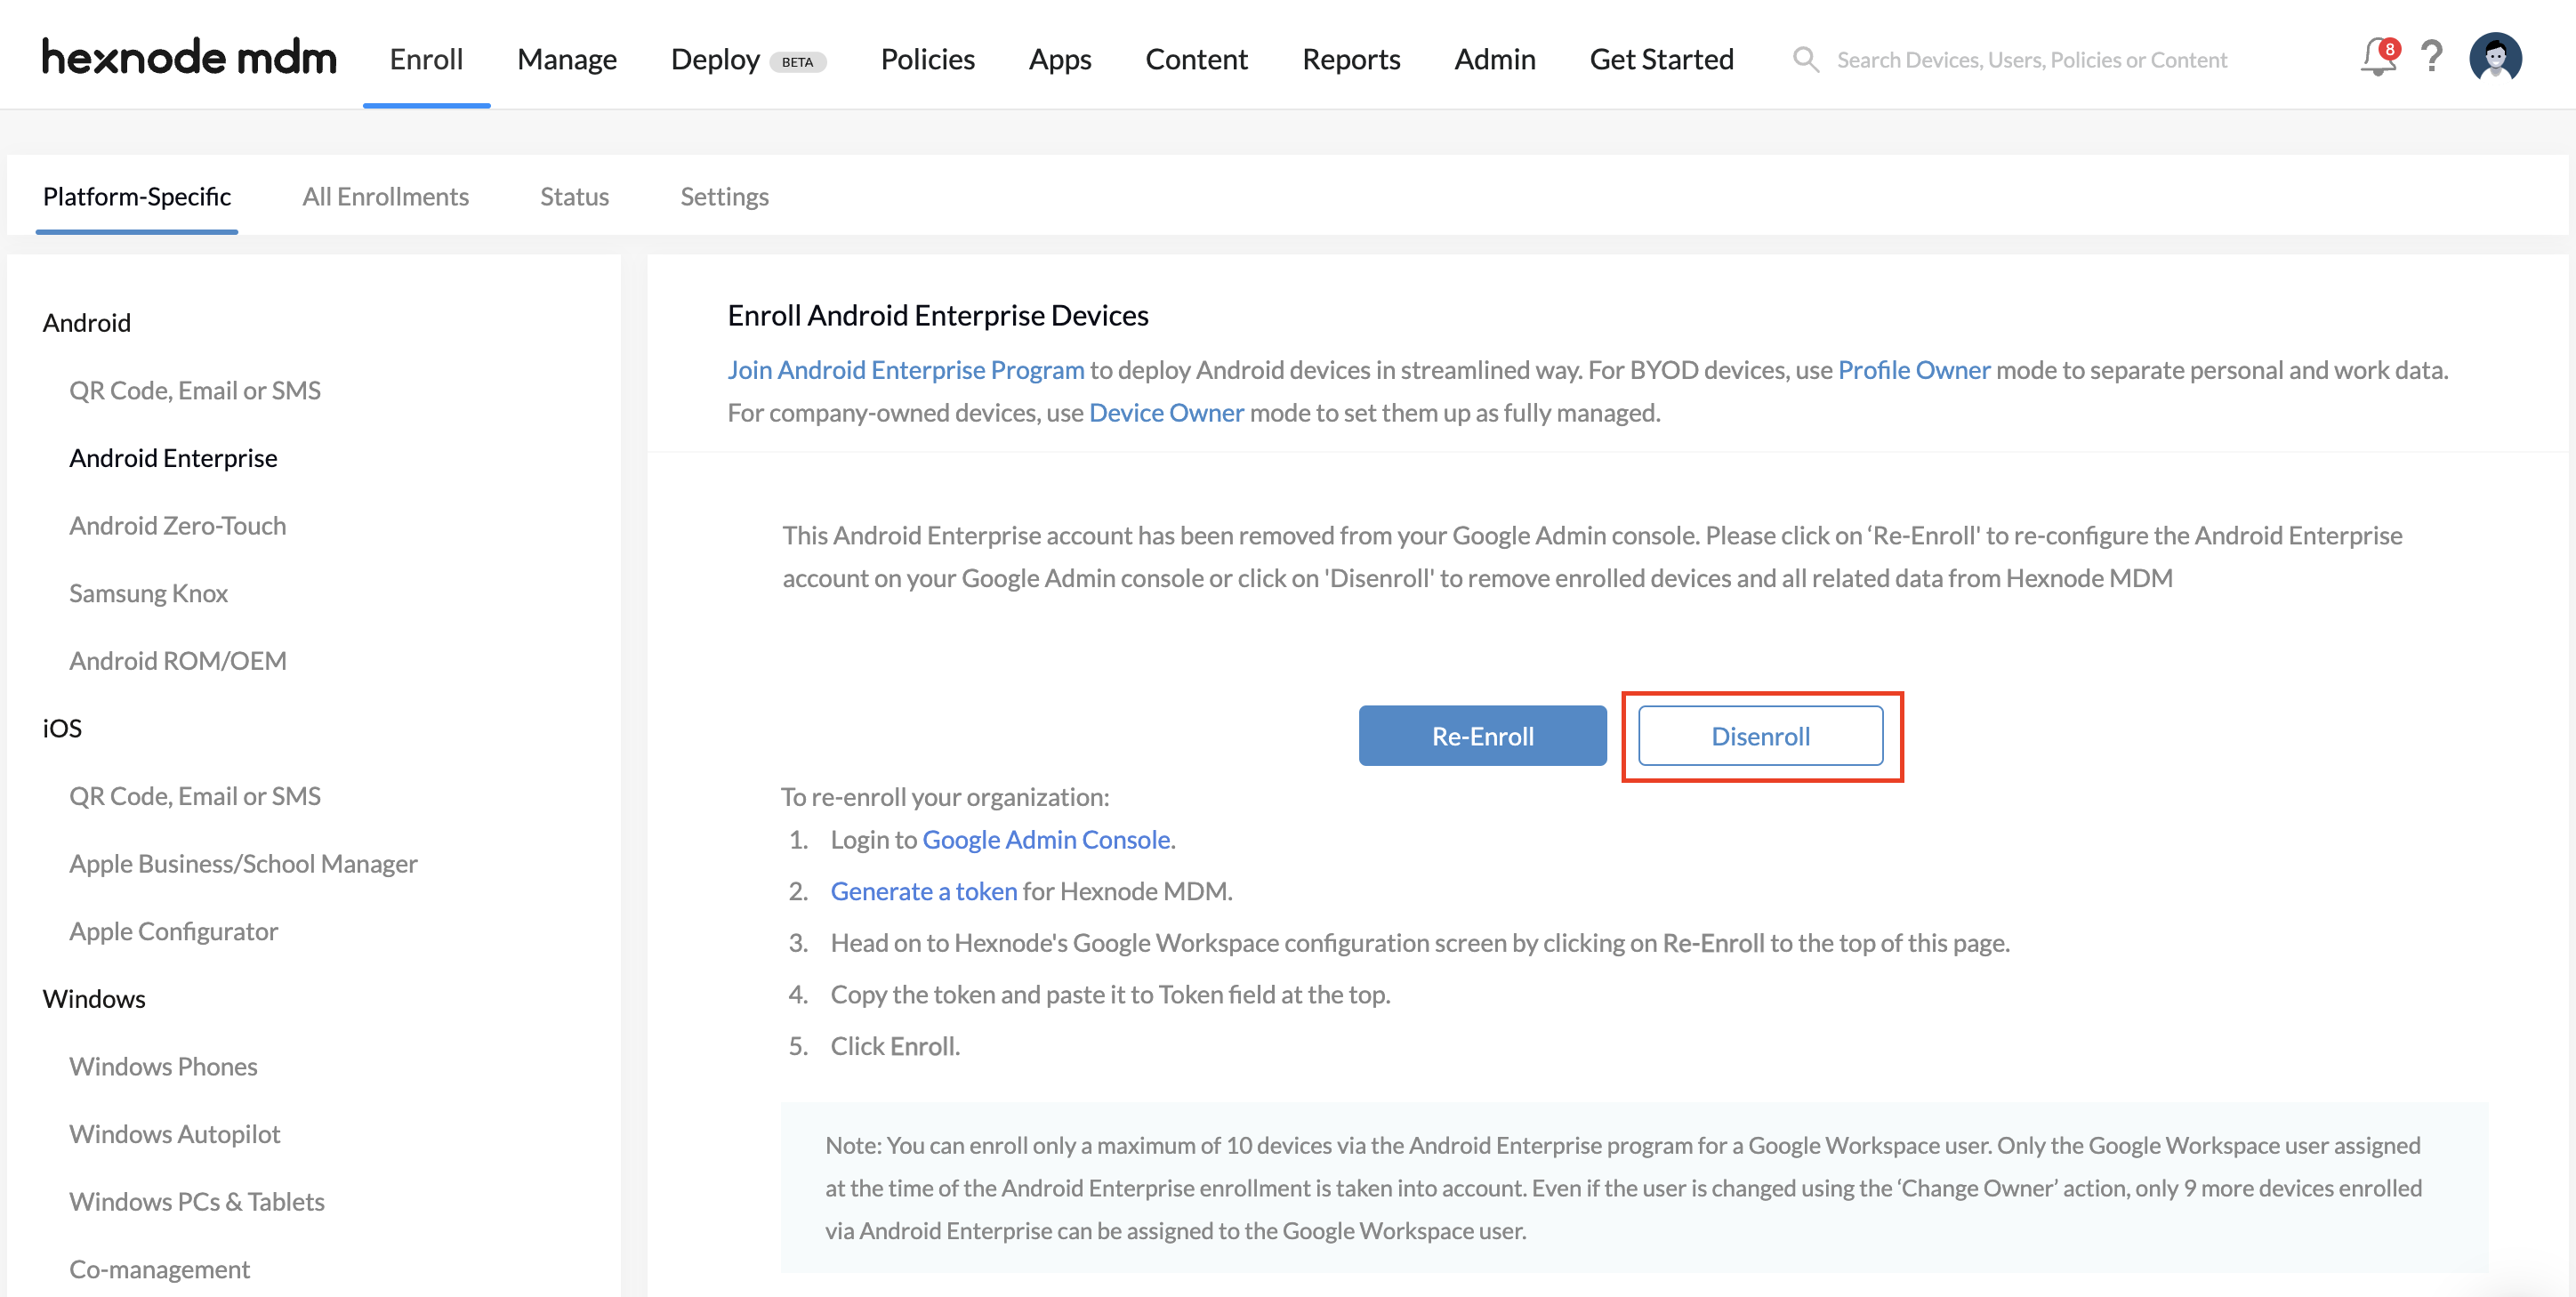Select Samsung Knox enrollment

[149, 593]
